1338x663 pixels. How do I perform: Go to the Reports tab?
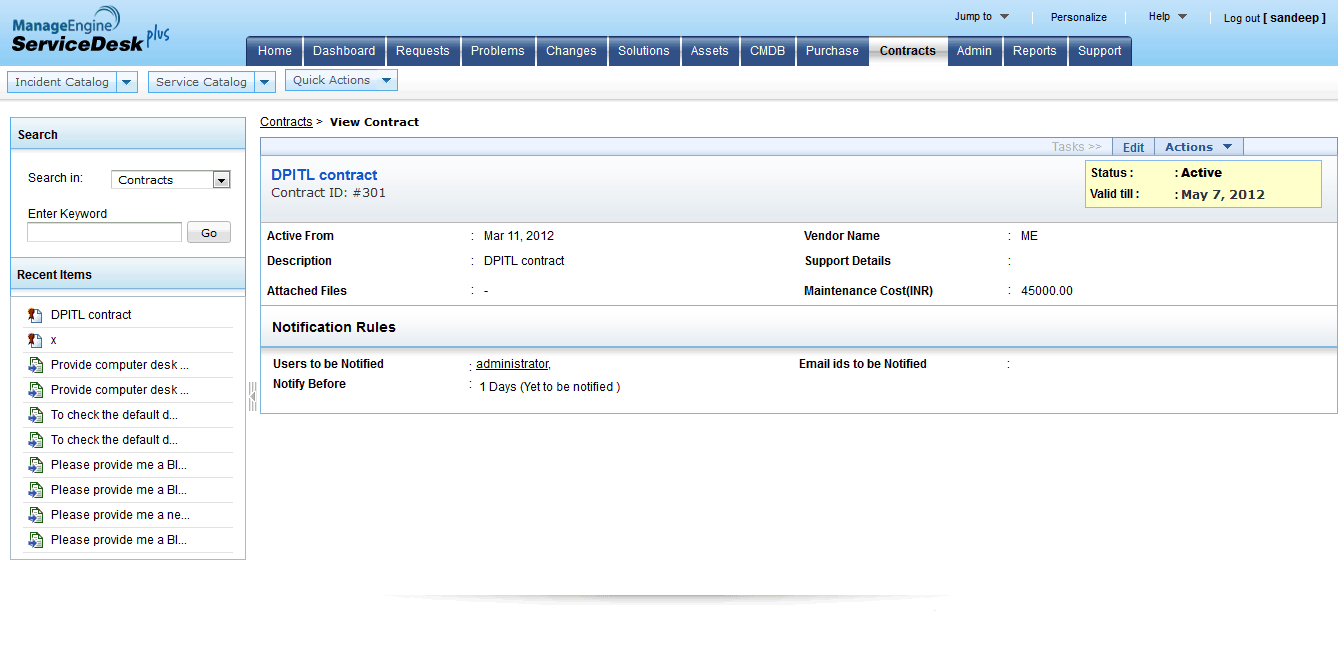[1035, 51]
